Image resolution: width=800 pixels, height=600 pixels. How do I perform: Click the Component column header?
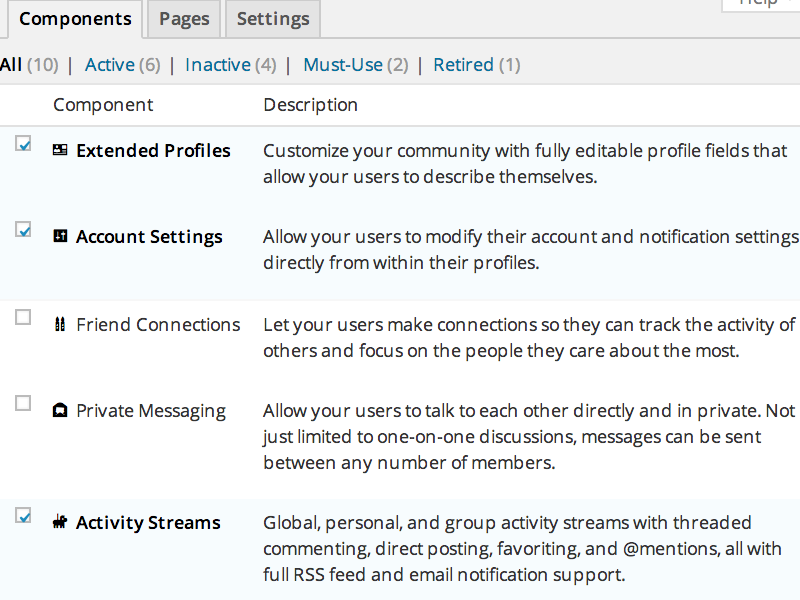tap(103, 104)
